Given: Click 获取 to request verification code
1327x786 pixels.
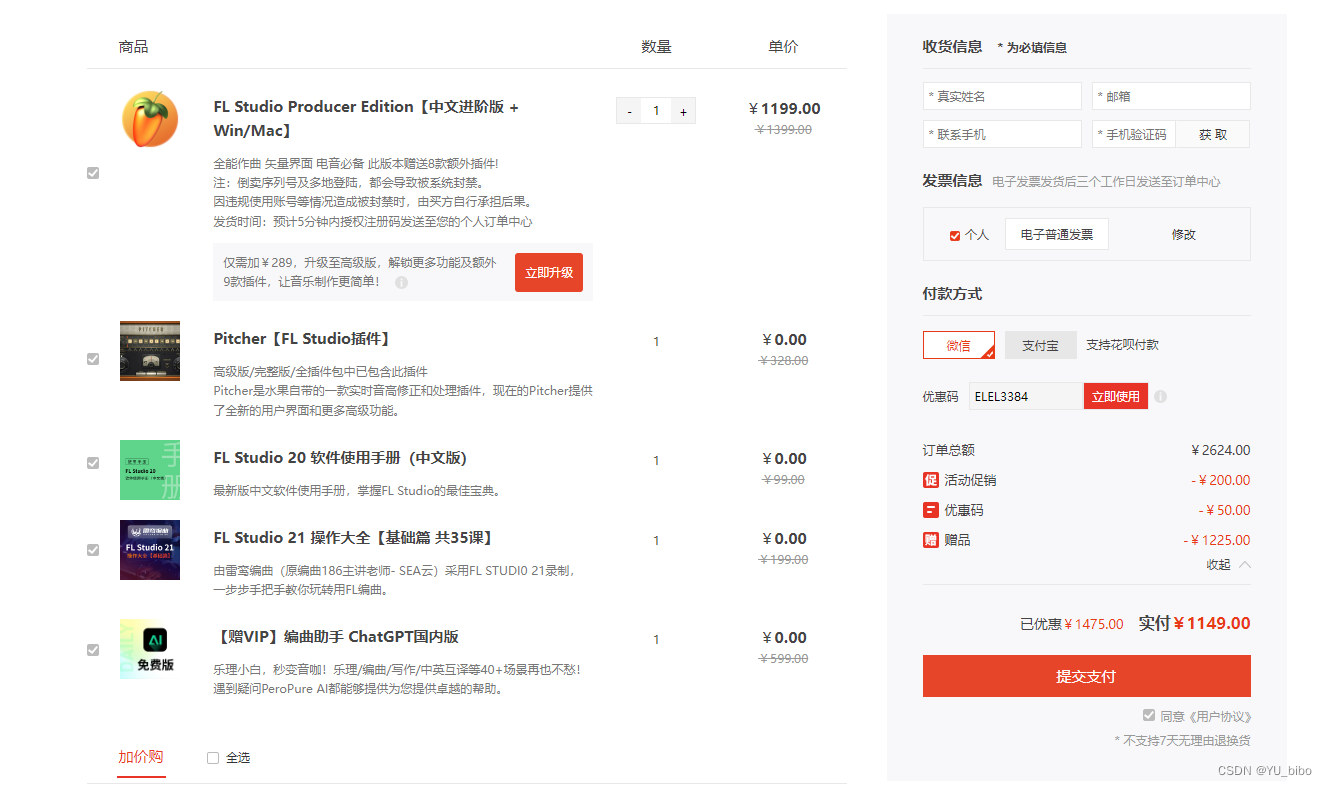Looking at the screenshot, I should (1212, 134).
